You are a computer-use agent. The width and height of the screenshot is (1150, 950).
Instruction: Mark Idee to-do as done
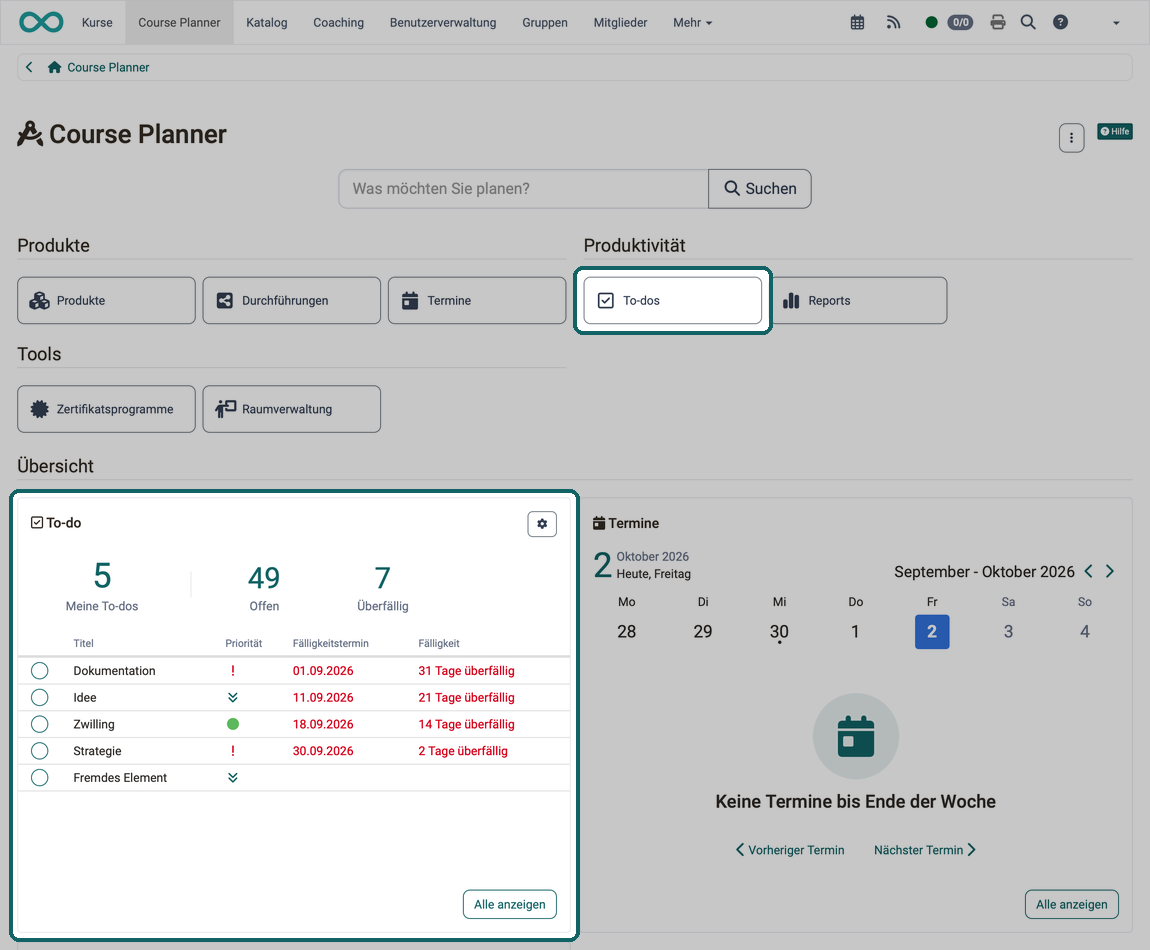click(x=40, y=698)
